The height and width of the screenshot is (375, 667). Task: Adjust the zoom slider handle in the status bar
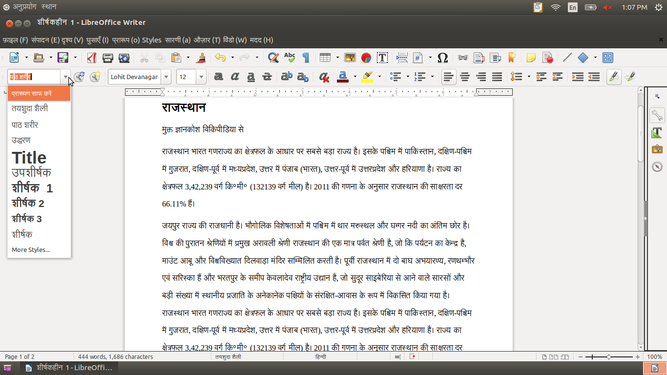click(x=609, y=357)
